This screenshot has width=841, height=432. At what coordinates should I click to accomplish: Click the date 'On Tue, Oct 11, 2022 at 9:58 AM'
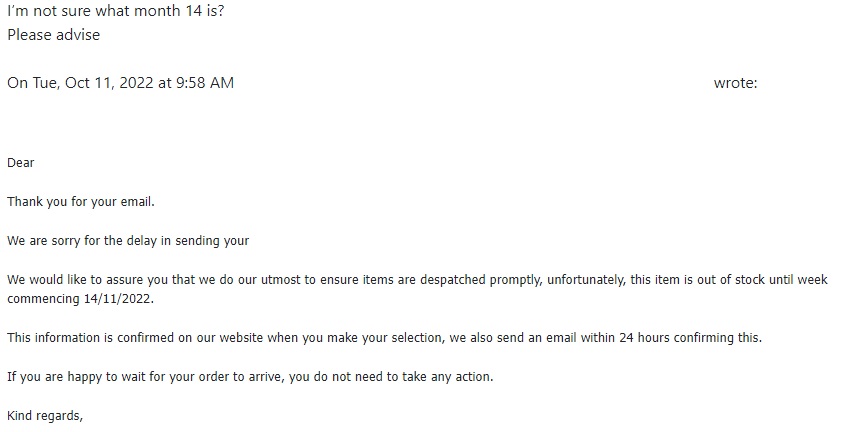click(121, 83)
